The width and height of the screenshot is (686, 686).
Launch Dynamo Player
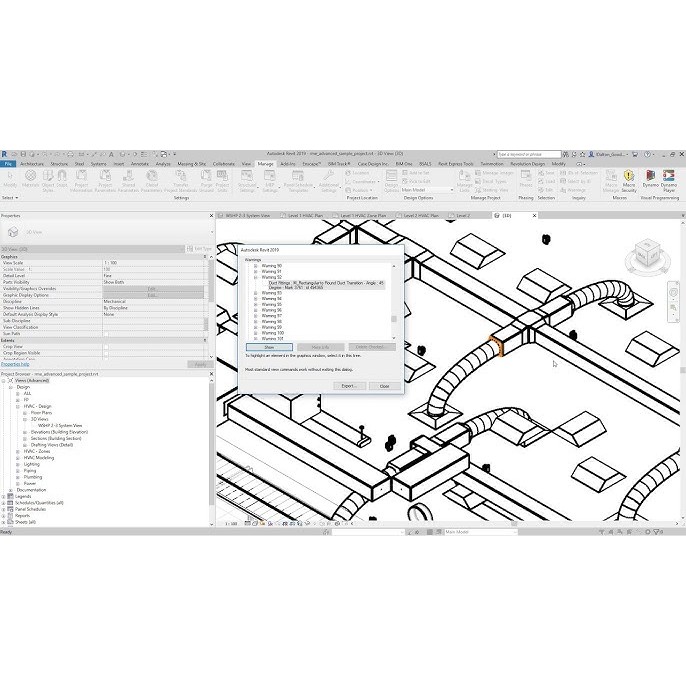(x=669, y=181)
